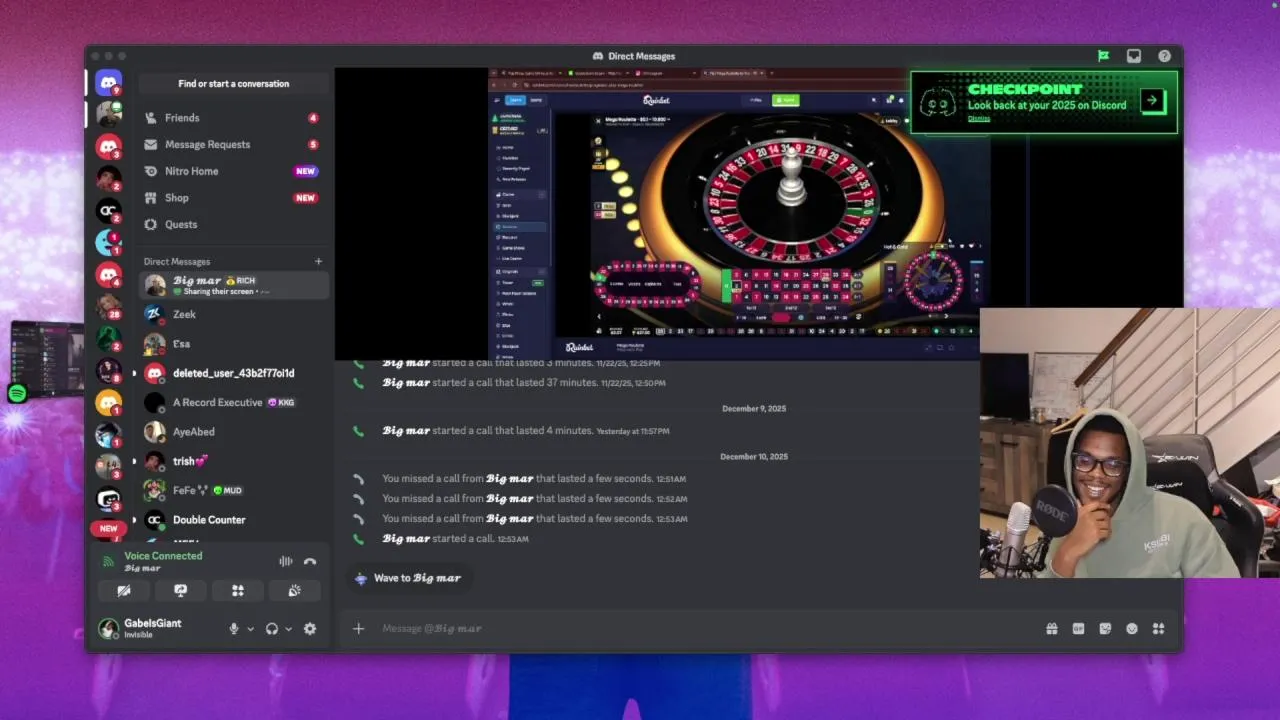This screenshot has width=1280, height=720.
Task: Click missed call message at 12:52 AM
Action: pos(534,499)
